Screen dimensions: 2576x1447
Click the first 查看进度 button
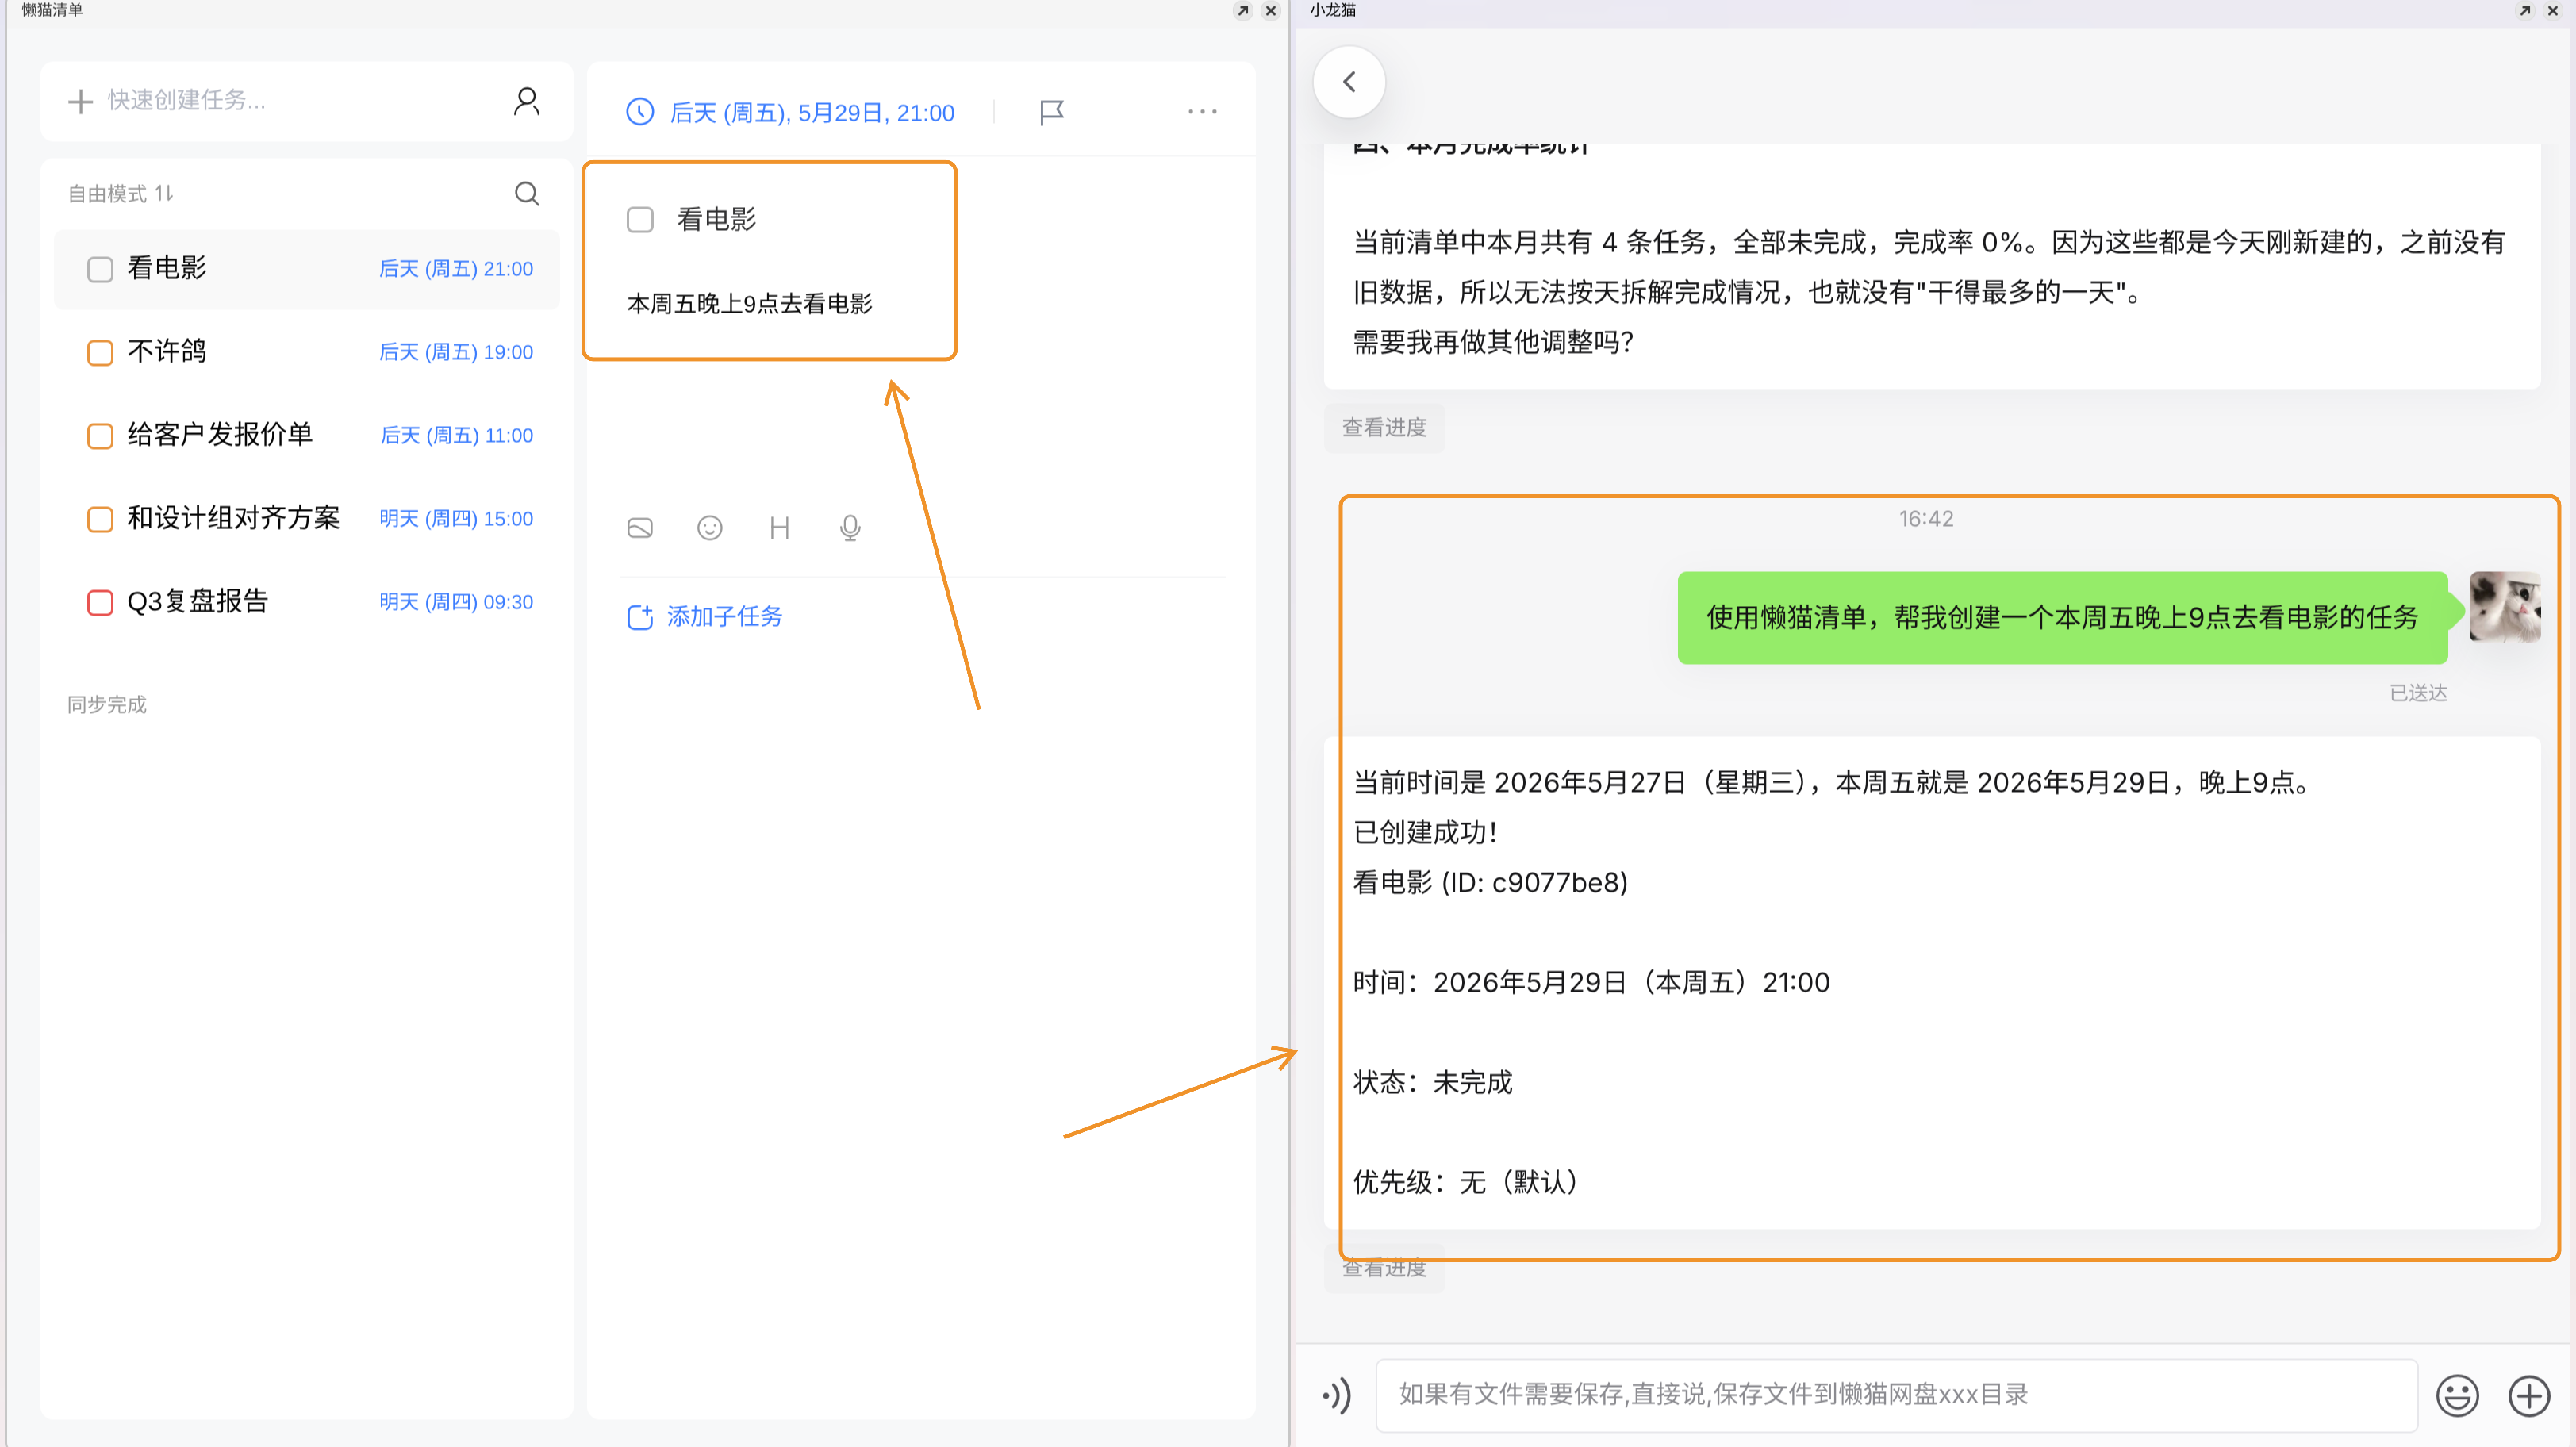(1384, 428)
